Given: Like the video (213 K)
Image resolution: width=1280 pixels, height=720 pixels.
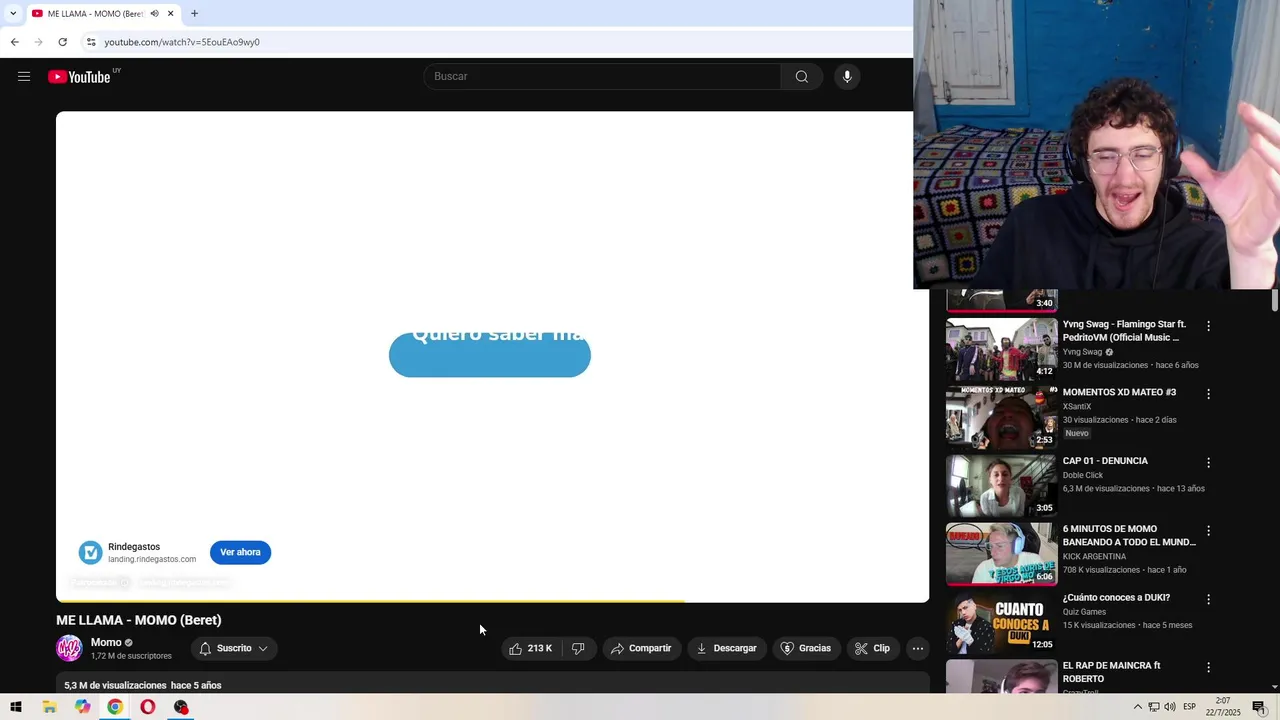Looking at the screenshot, I should 530,648.
